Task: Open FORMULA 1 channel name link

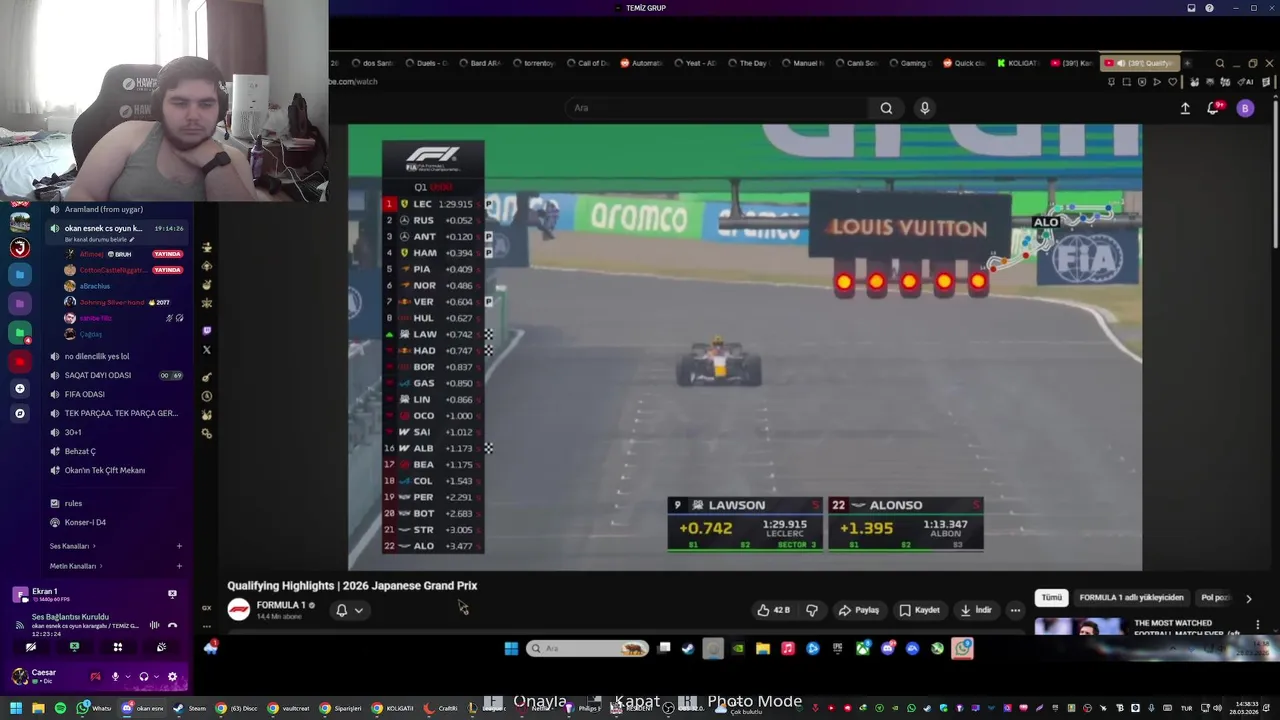Action: point(281,605)
